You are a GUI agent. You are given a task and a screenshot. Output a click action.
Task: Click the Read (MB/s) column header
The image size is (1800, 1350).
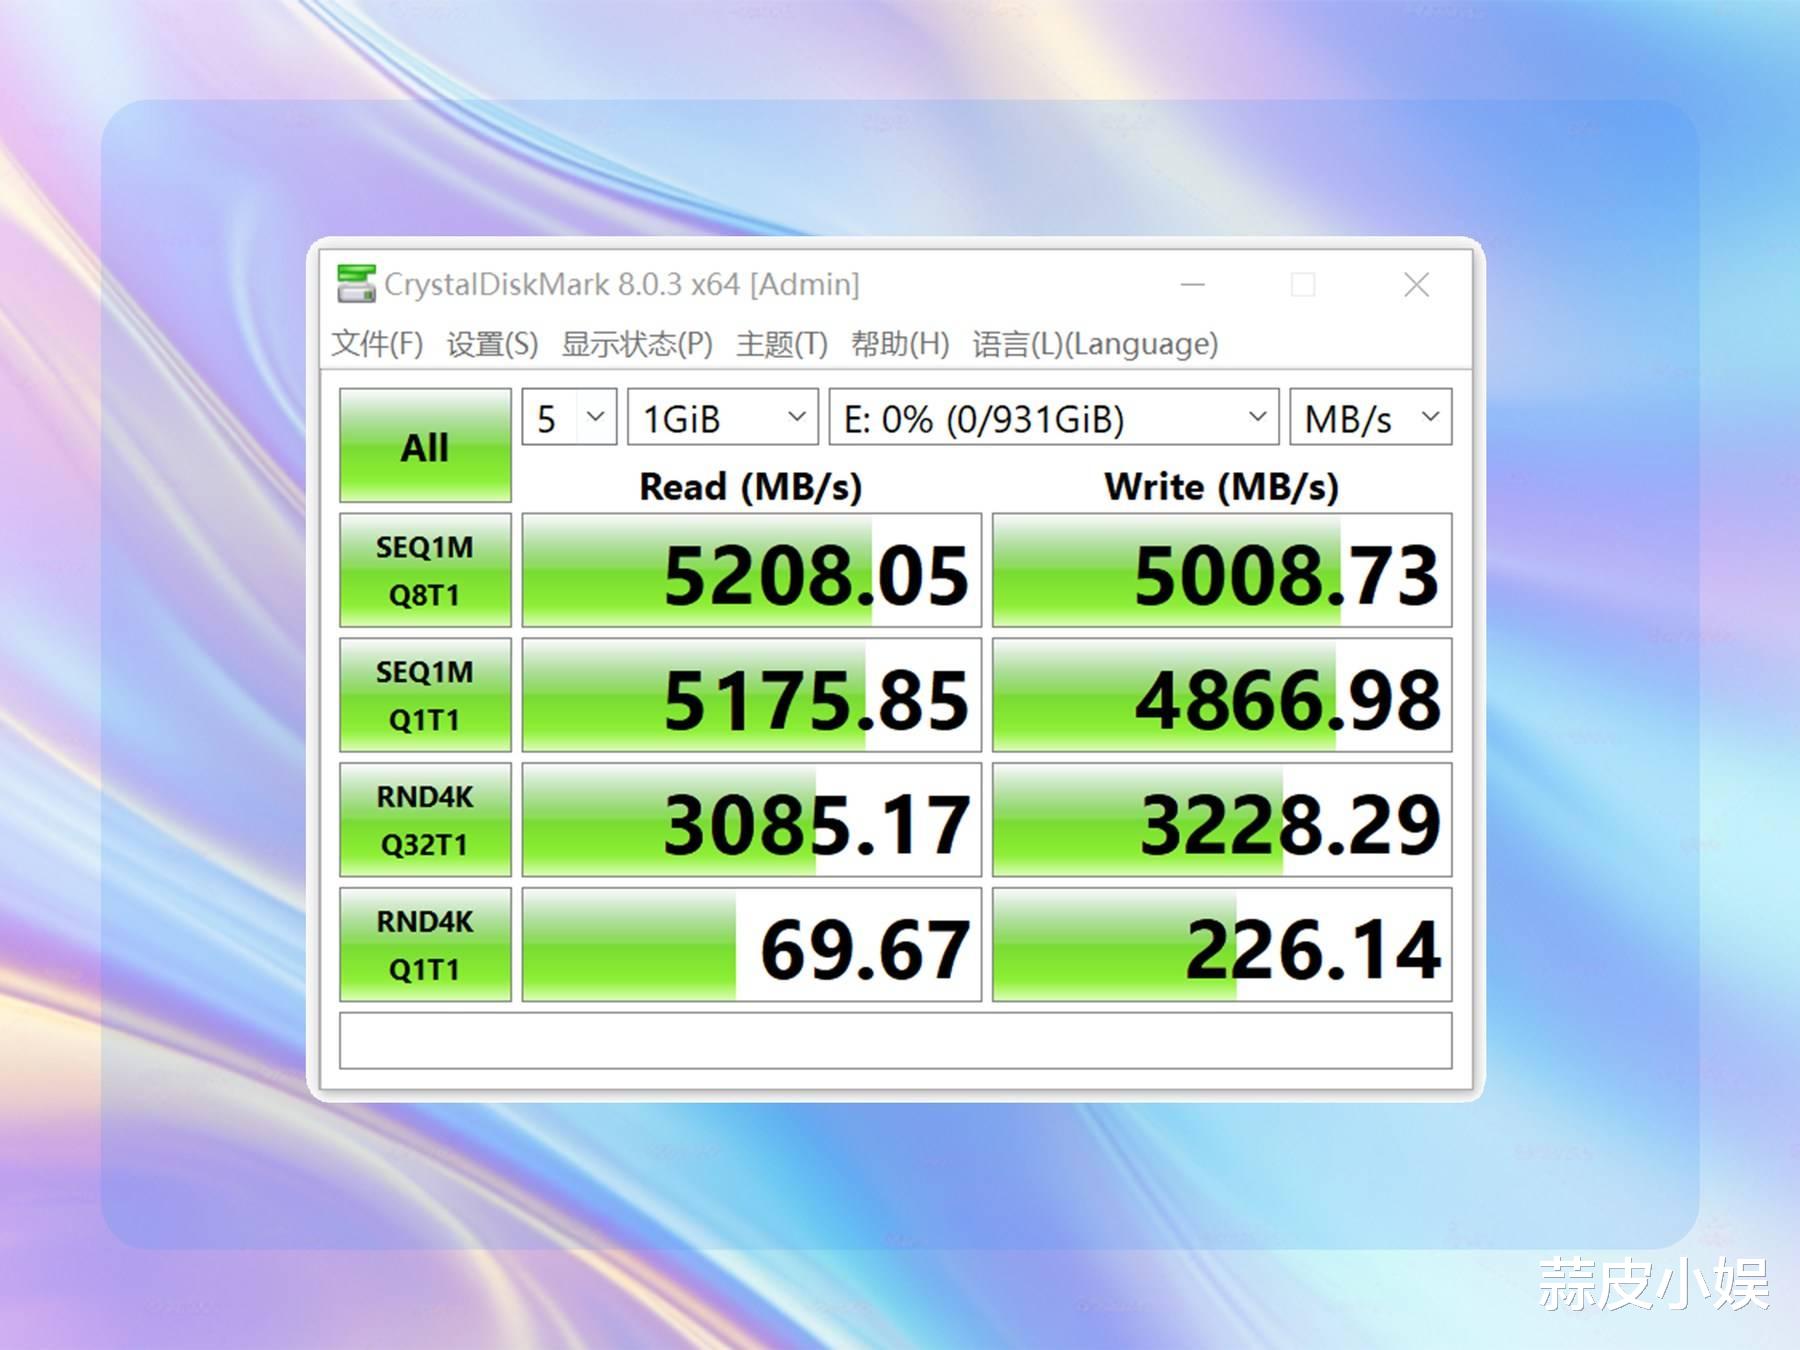[x=751, y=487]
